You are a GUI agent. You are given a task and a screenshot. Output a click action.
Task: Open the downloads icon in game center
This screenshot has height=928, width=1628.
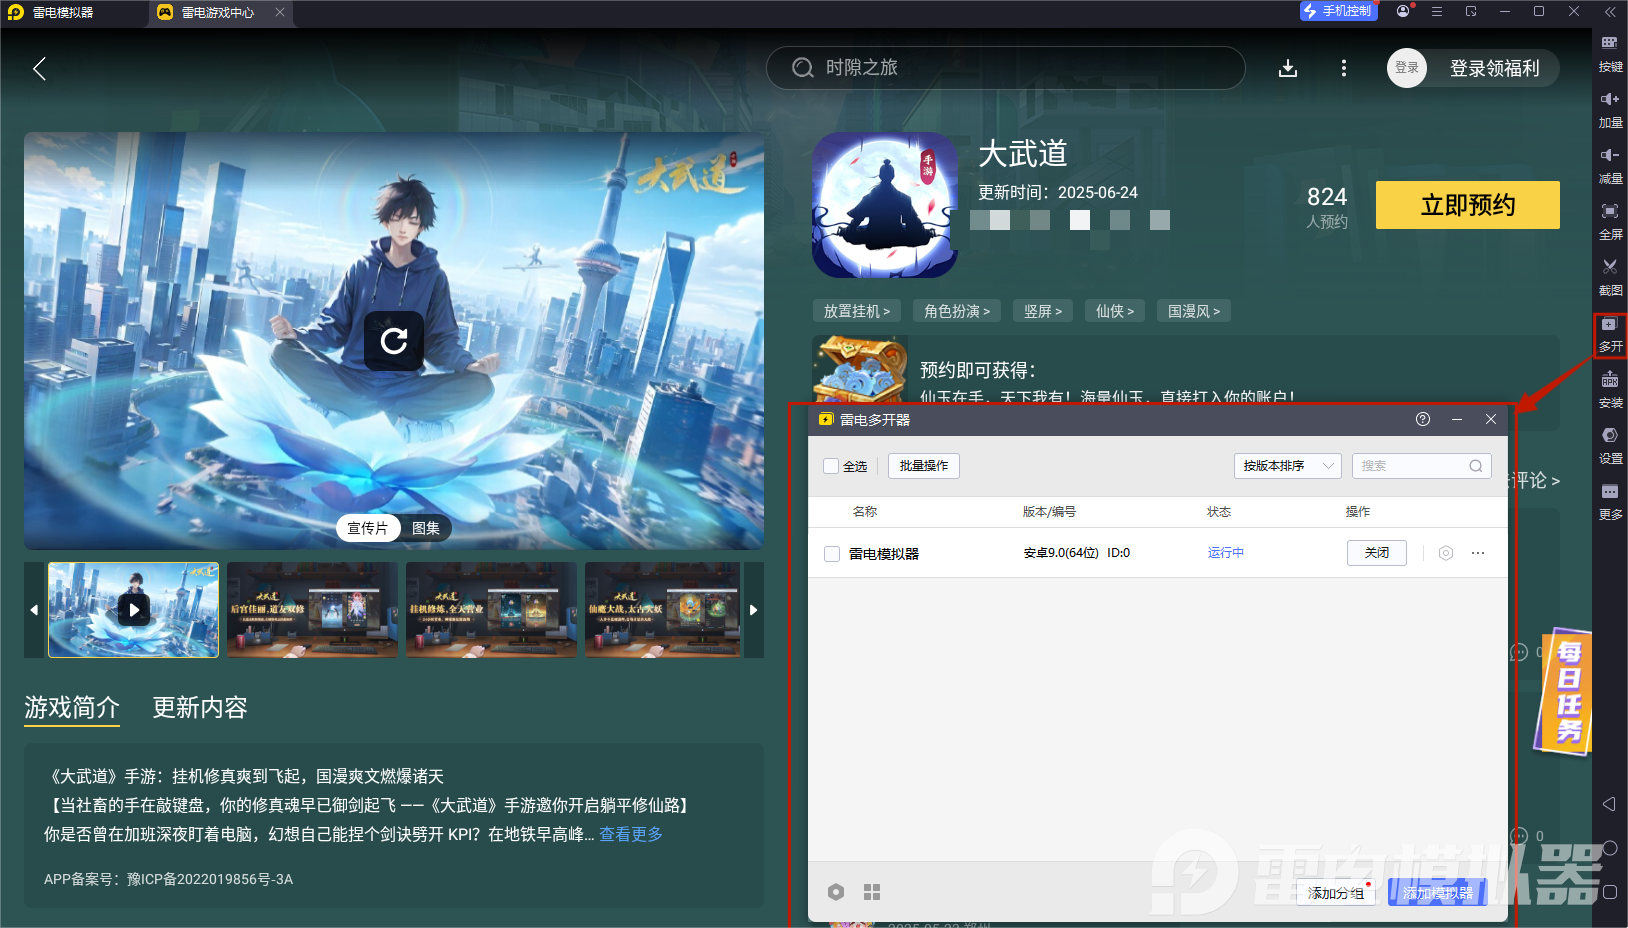[1288, 68]
